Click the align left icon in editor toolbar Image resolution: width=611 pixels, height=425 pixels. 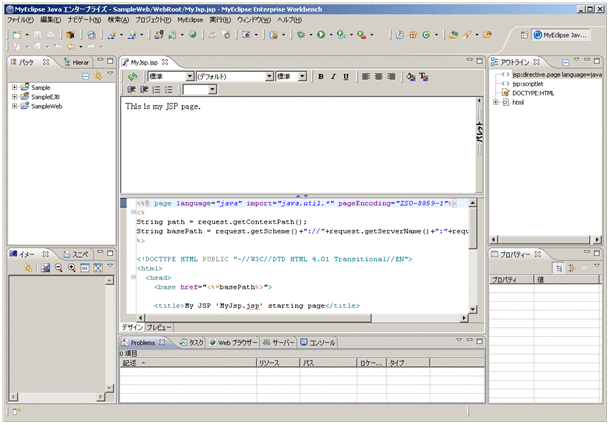(365, 76)
